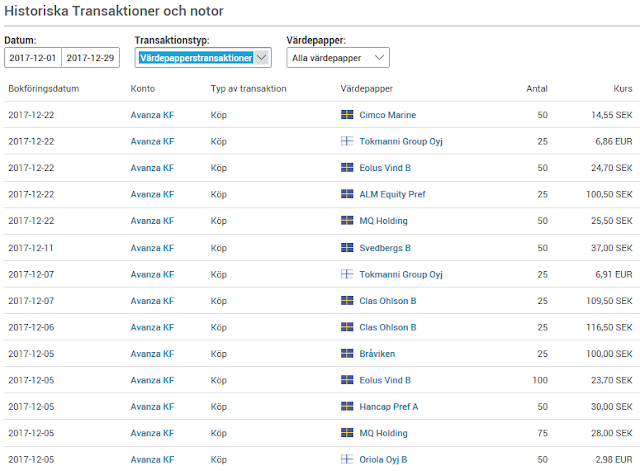640x471 pixels.
Task: Click the Finnish flag beside Oriola Oyj B
Action: 347,459
